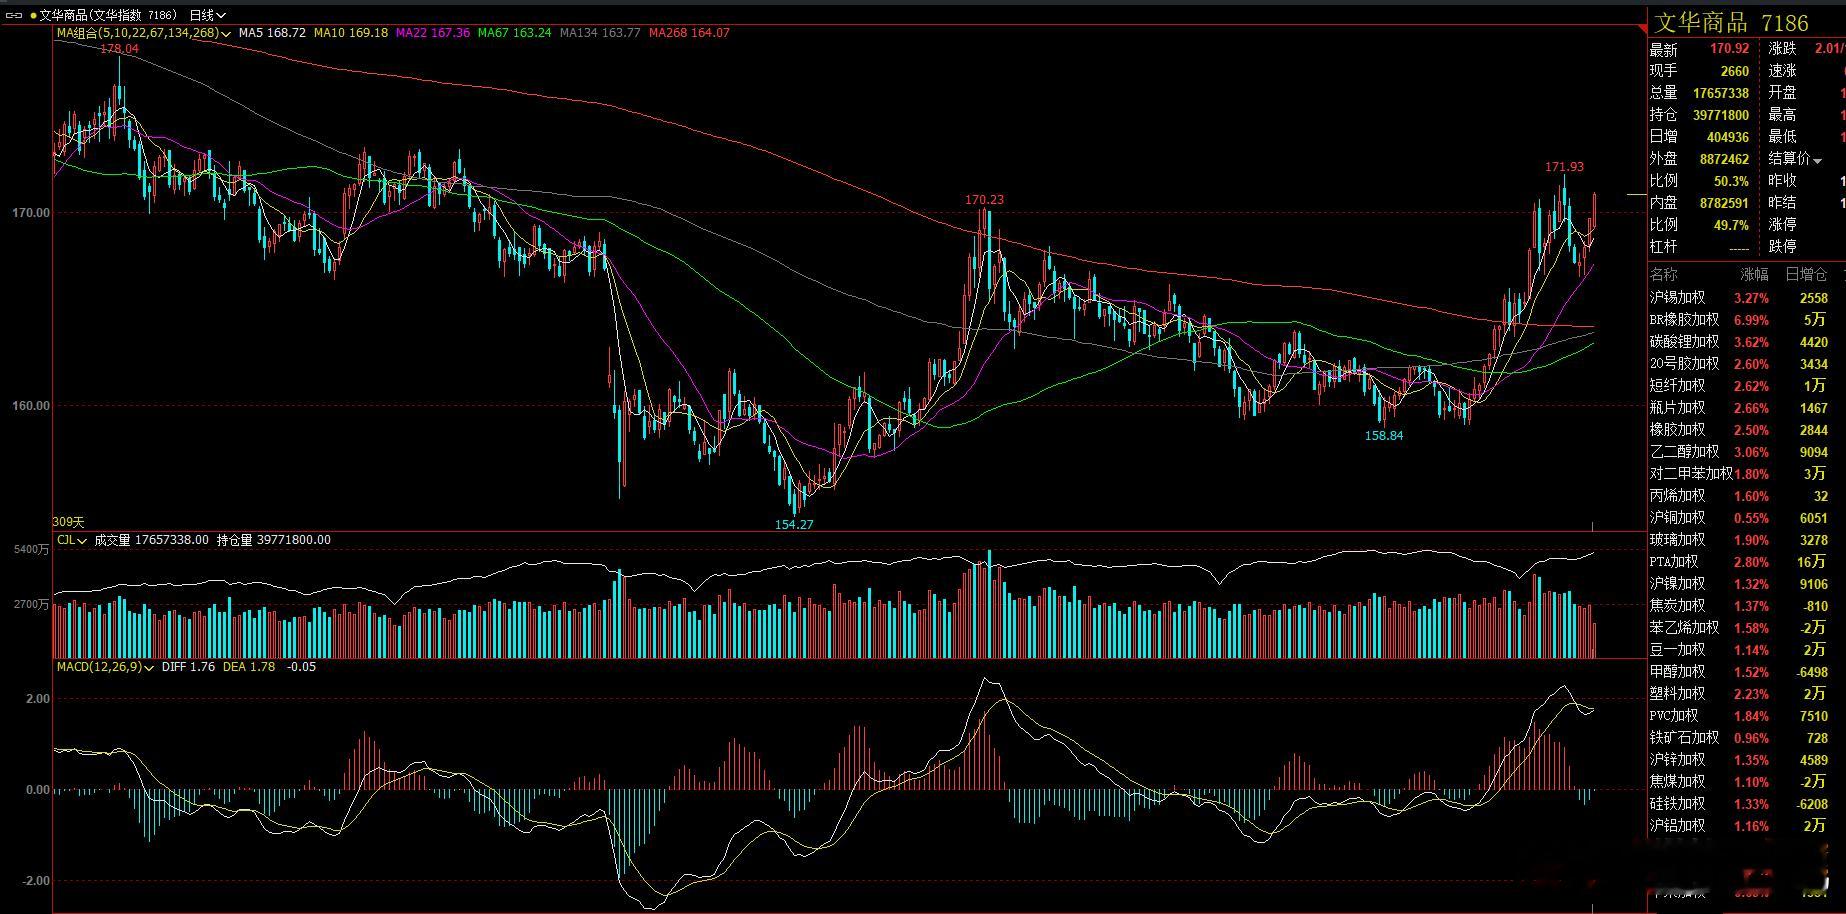
Task: Click the 158.84 trough price label
Action: pyautogui.click(x=1384, y=436)
